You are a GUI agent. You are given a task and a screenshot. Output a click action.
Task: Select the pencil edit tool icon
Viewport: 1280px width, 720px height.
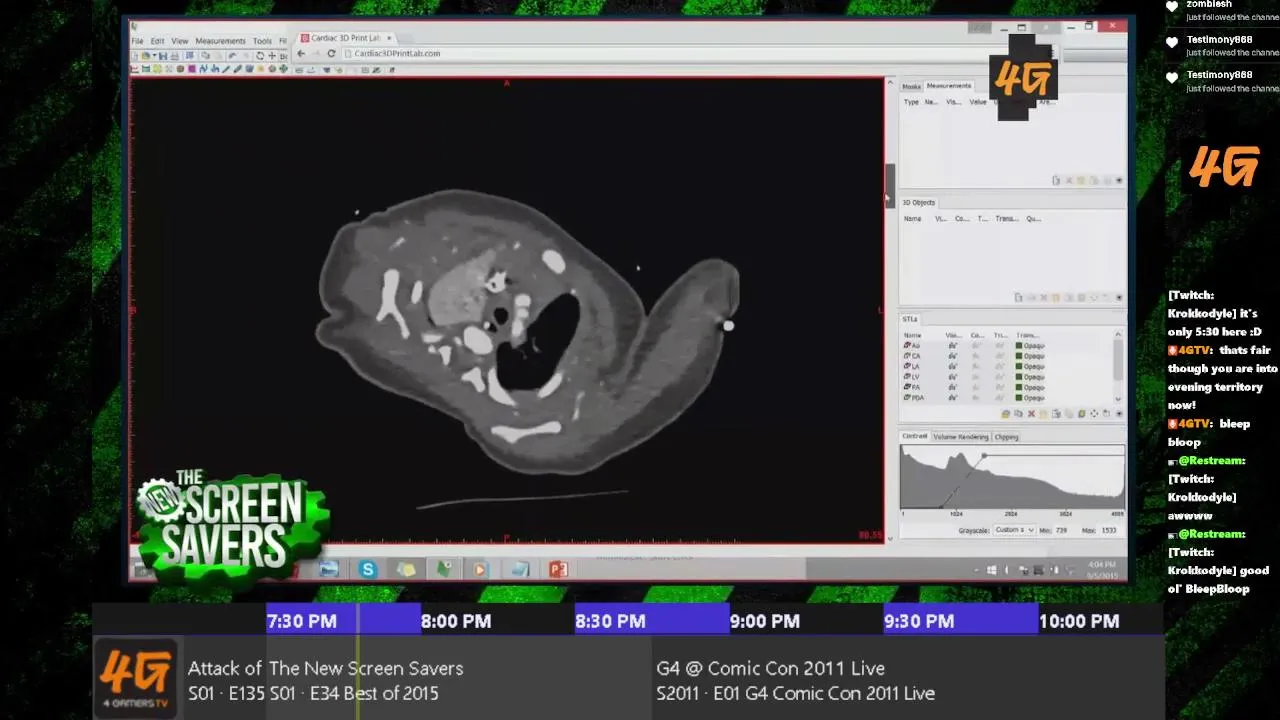pyautogui.click(x=237, y=69)
